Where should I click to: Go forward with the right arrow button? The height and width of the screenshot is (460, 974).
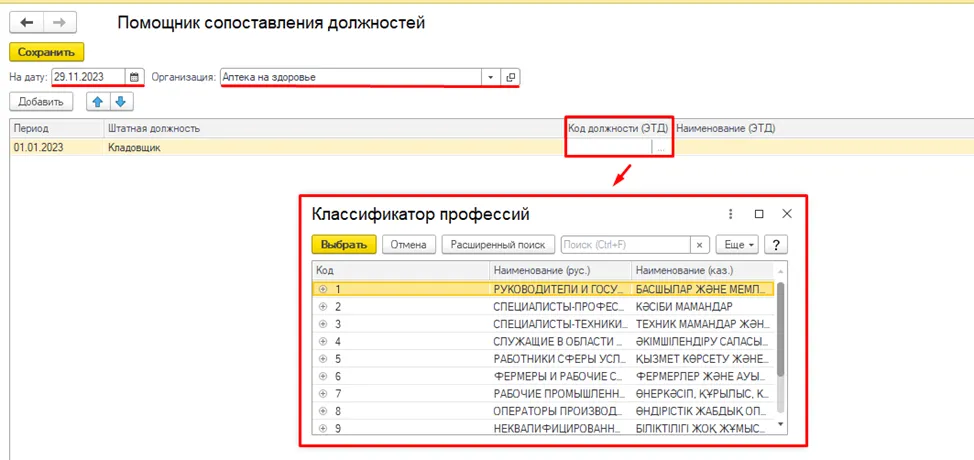pos(59,23)
